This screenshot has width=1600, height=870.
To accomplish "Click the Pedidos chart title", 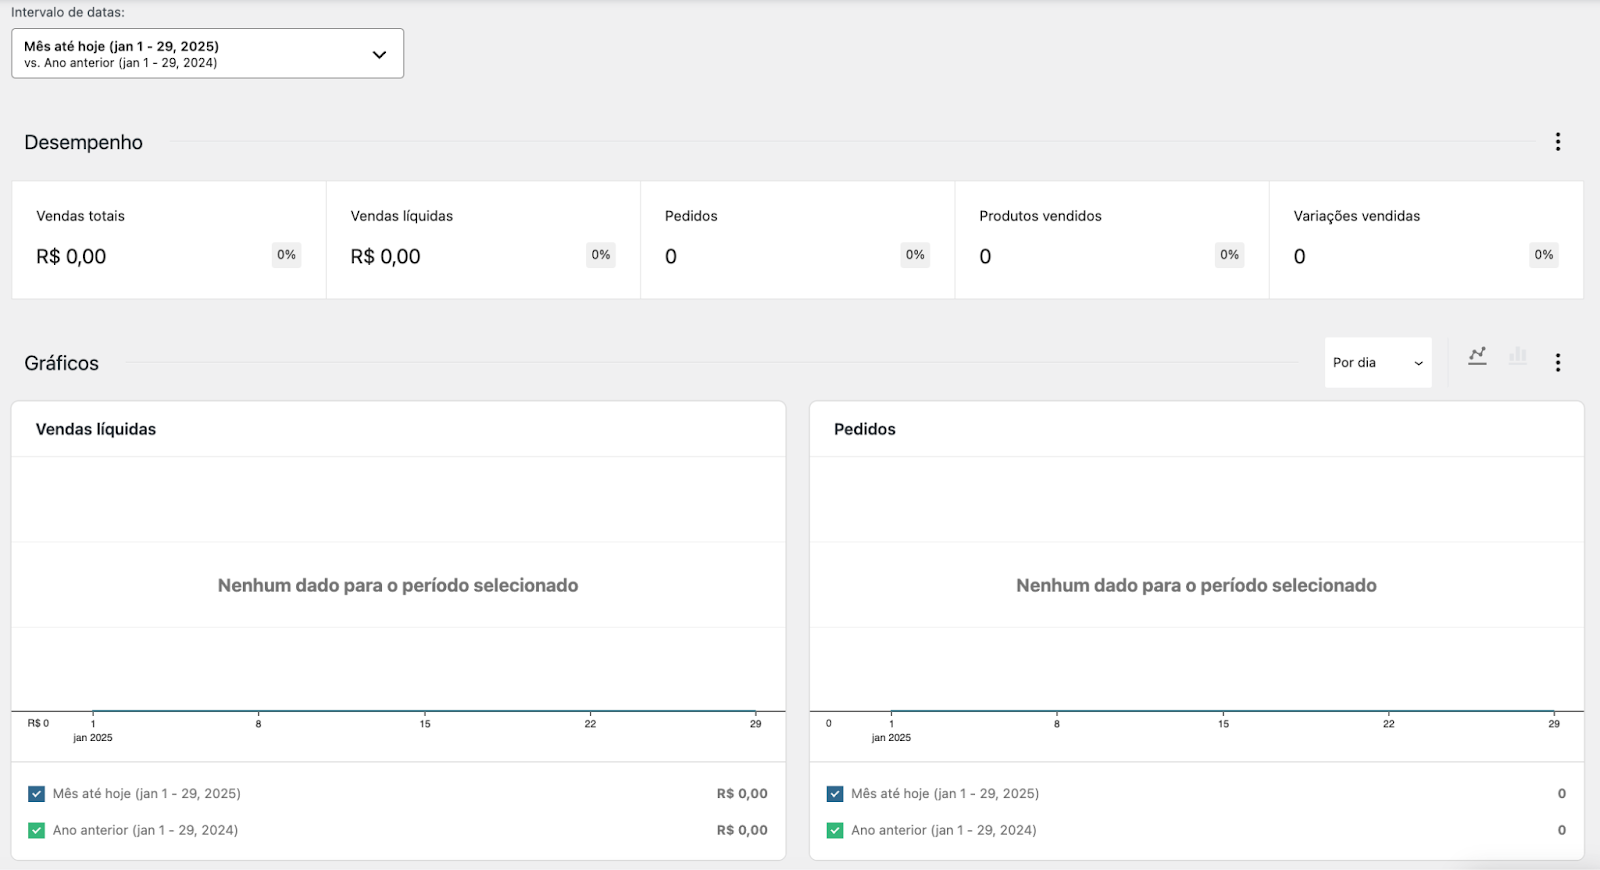I will point(865,429).
